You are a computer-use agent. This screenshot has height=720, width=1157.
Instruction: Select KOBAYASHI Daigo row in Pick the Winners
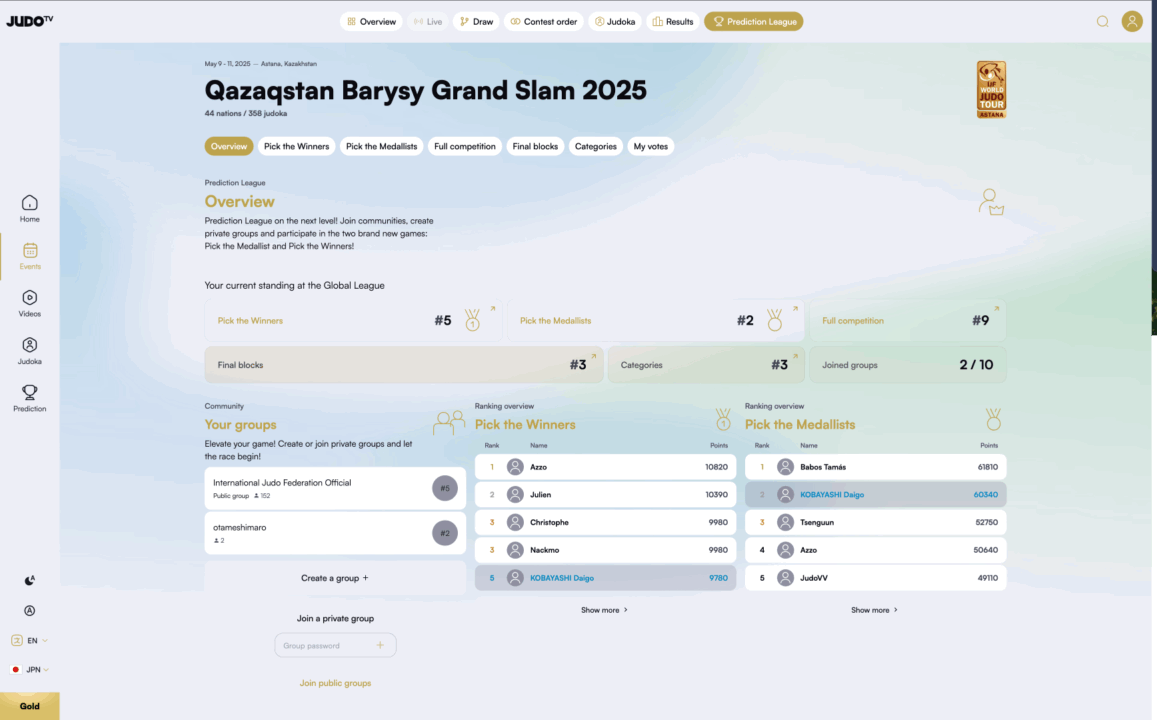(605, 578)
